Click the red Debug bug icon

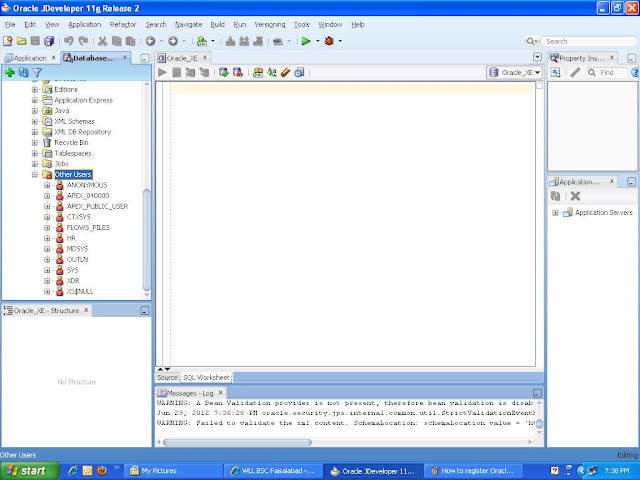(329, 41)
